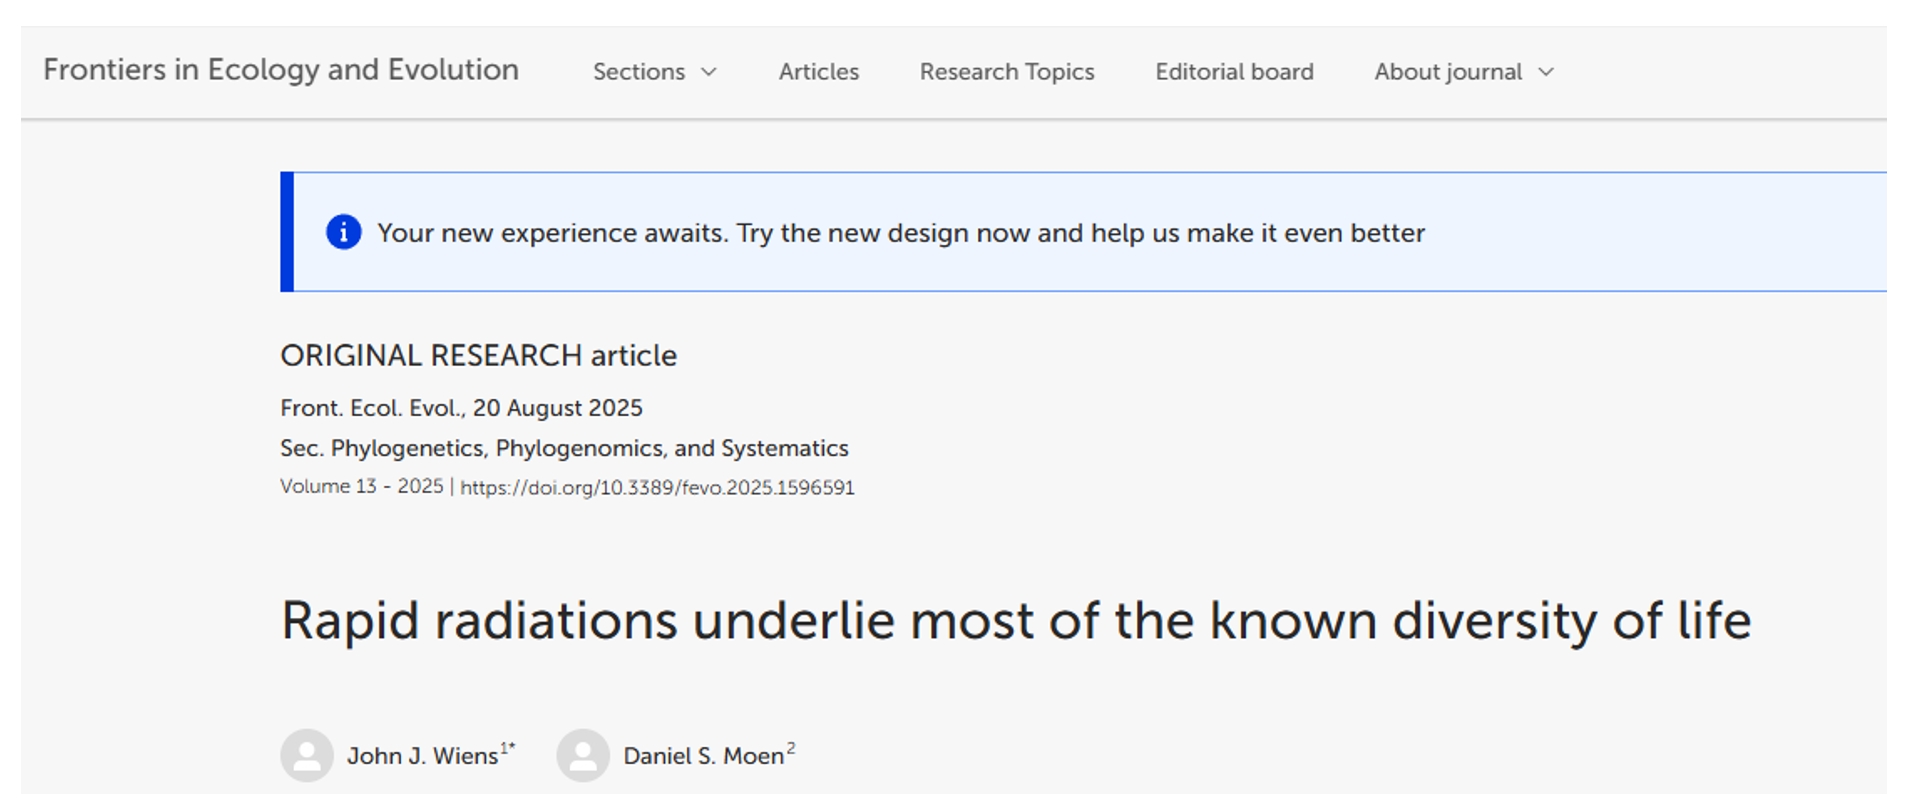Image resolution: width=1910 pixels, height=802 pixels.
Task: Click the blue info icon in the banner
Action: [x=343, y=232]
